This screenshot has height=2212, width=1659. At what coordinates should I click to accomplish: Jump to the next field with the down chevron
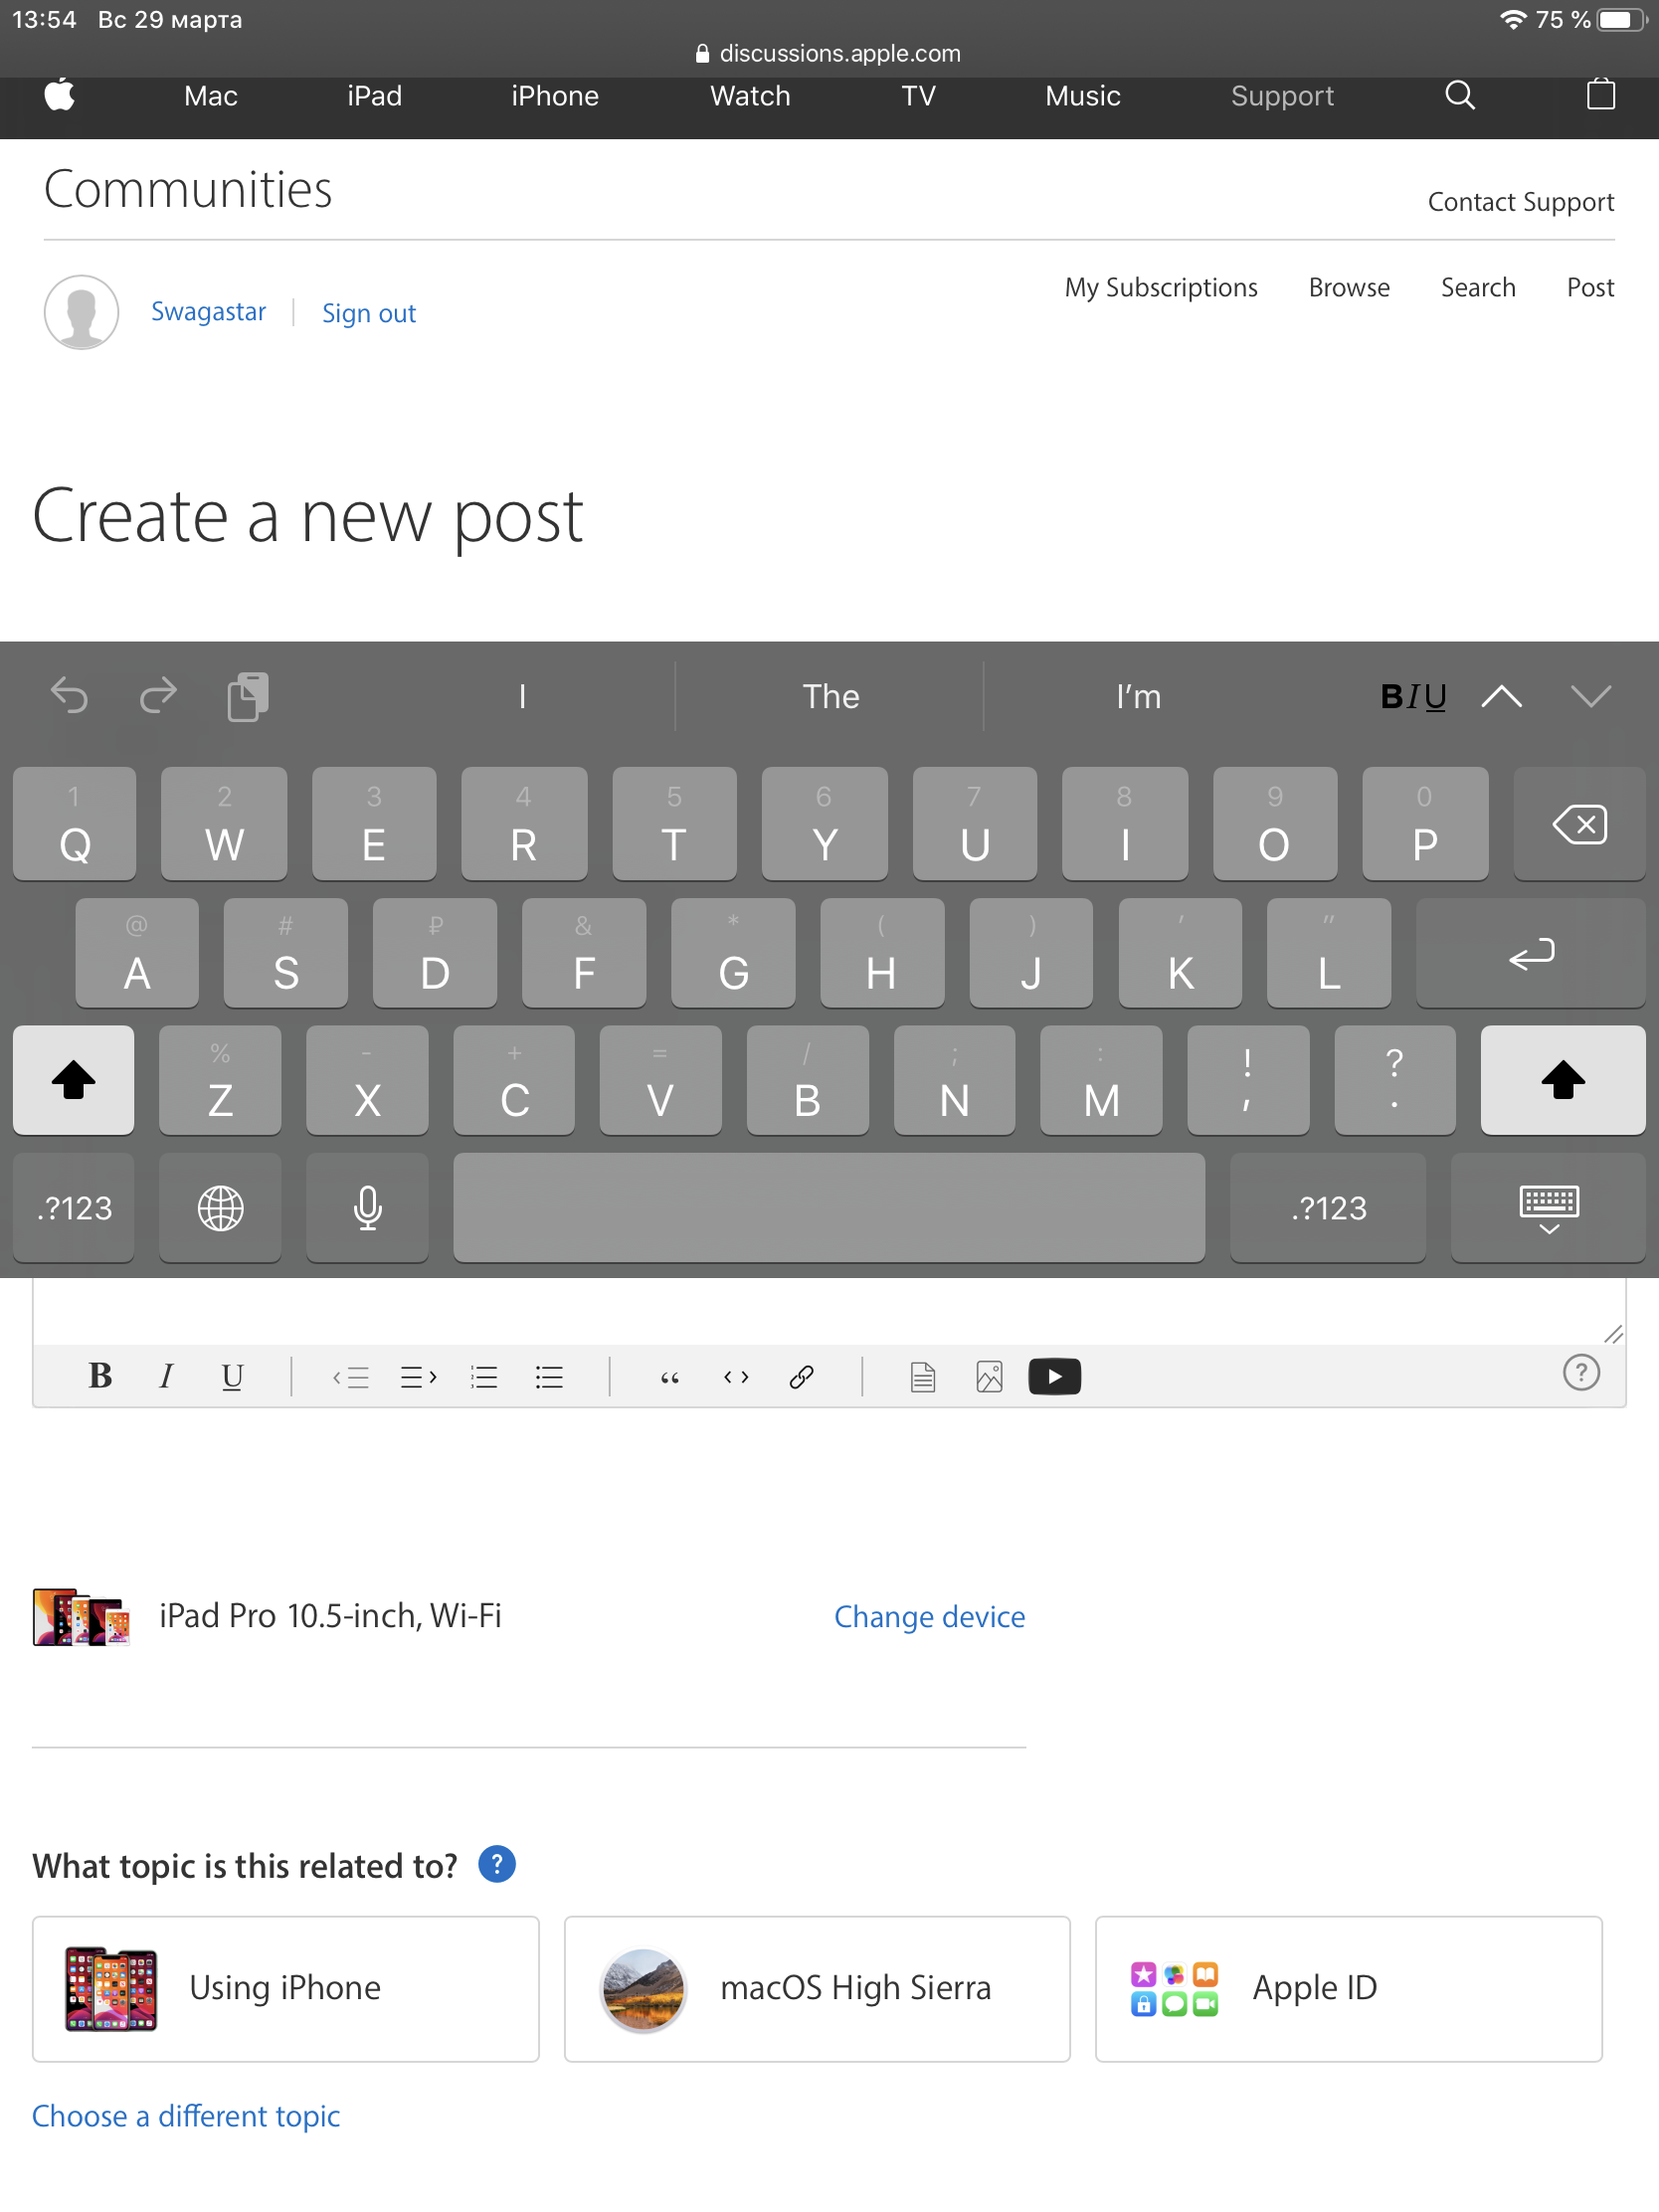point(1590,696)
